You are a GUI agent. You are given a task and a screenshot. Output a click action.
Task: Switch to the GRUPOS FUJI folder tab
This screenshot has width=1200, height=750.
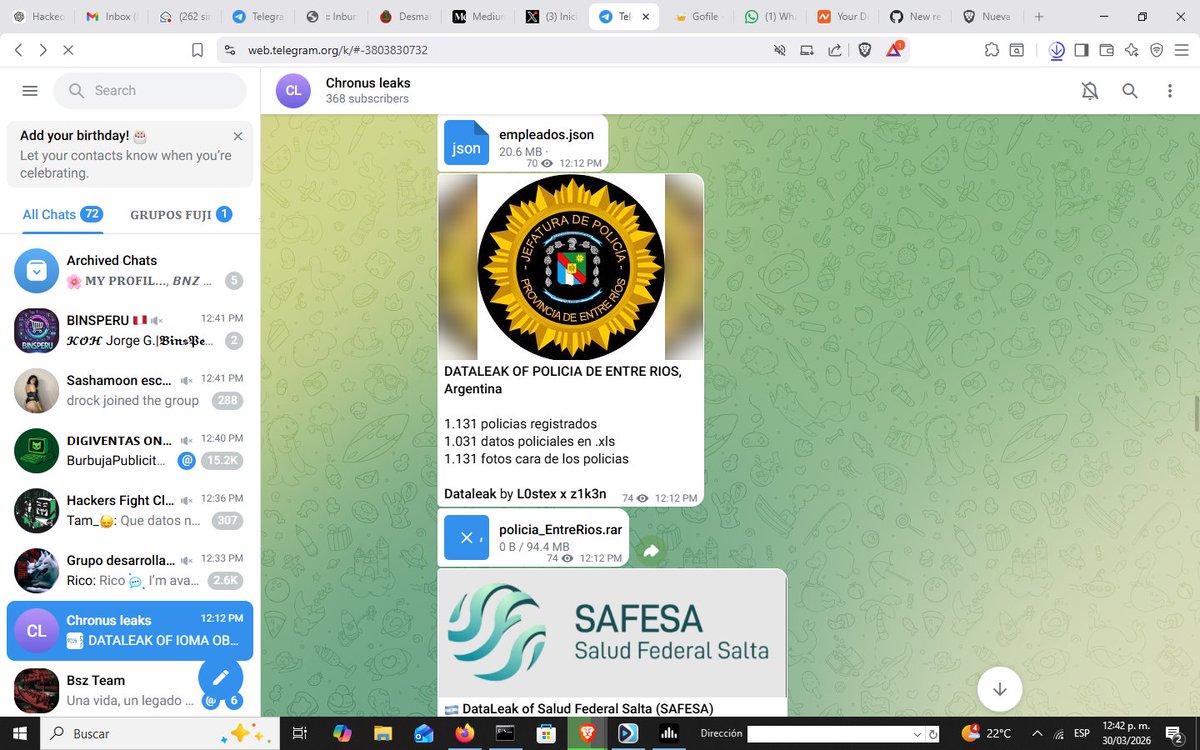(x=181, y=214)
